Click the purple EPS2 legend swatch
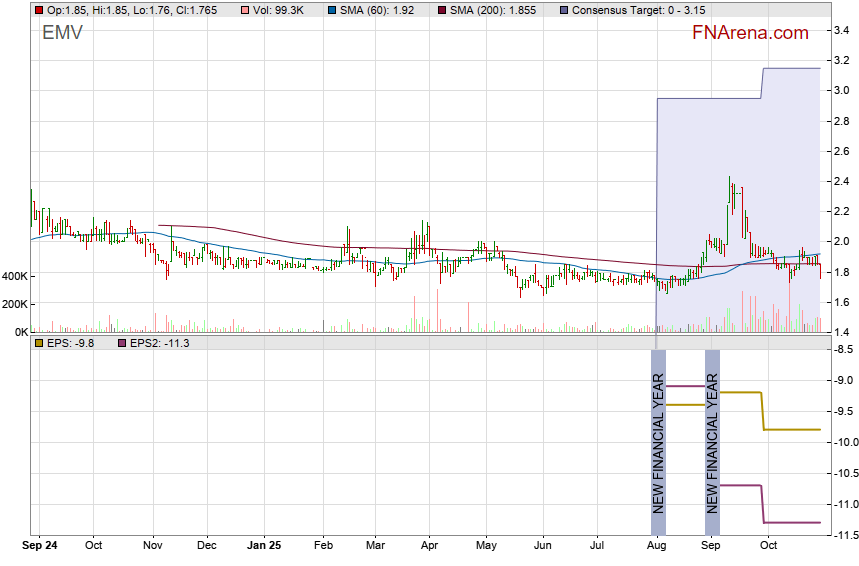859x566 pixels. (x=123, y=343)
